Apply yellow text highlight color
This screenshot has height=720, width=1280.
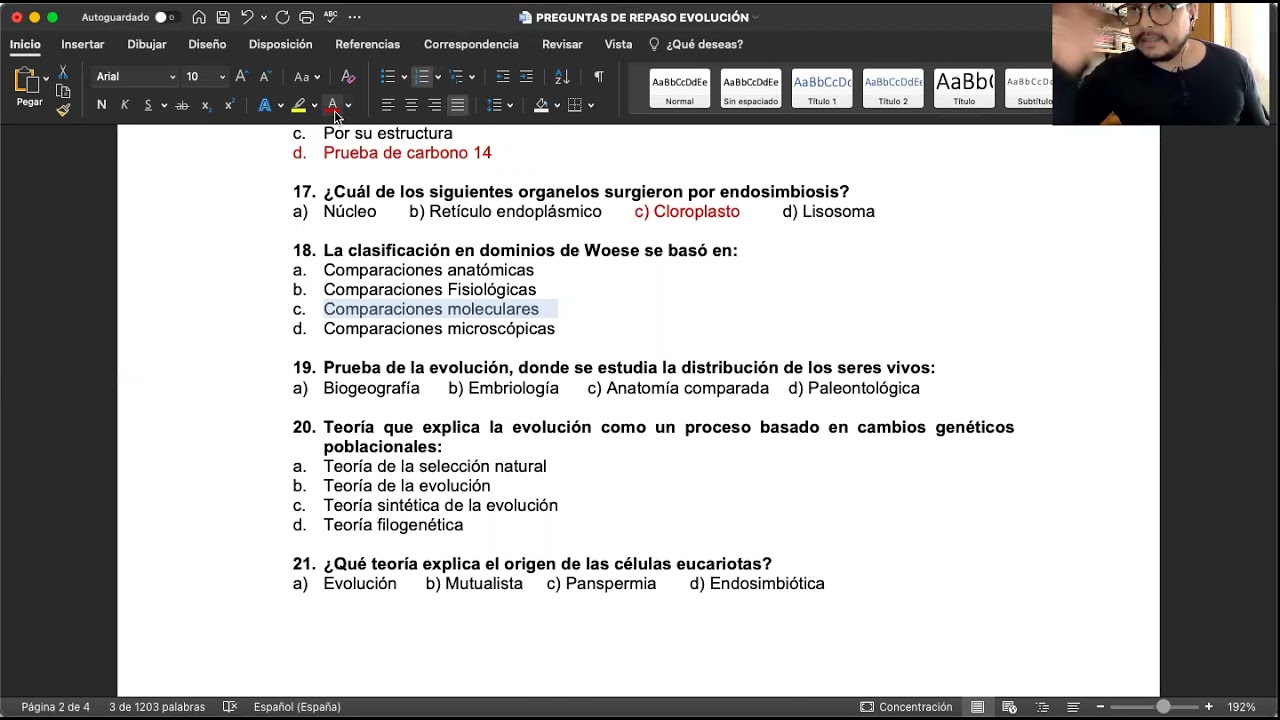click(x=298, y=105)
